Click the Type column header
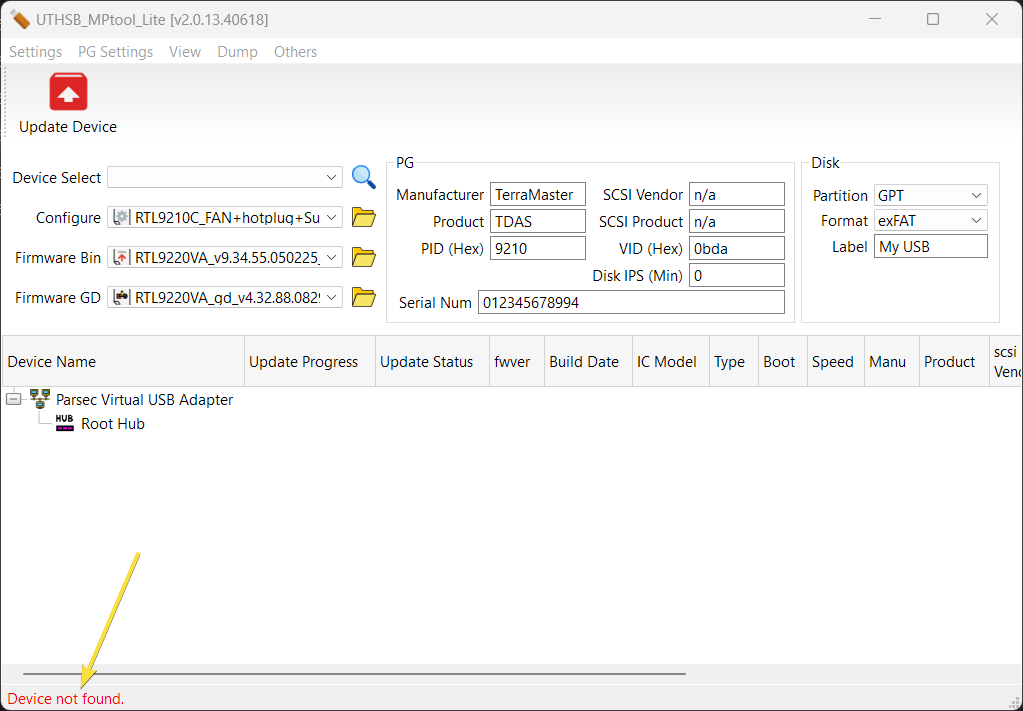Screen dimensions: 1023x711 click(733, 361)
